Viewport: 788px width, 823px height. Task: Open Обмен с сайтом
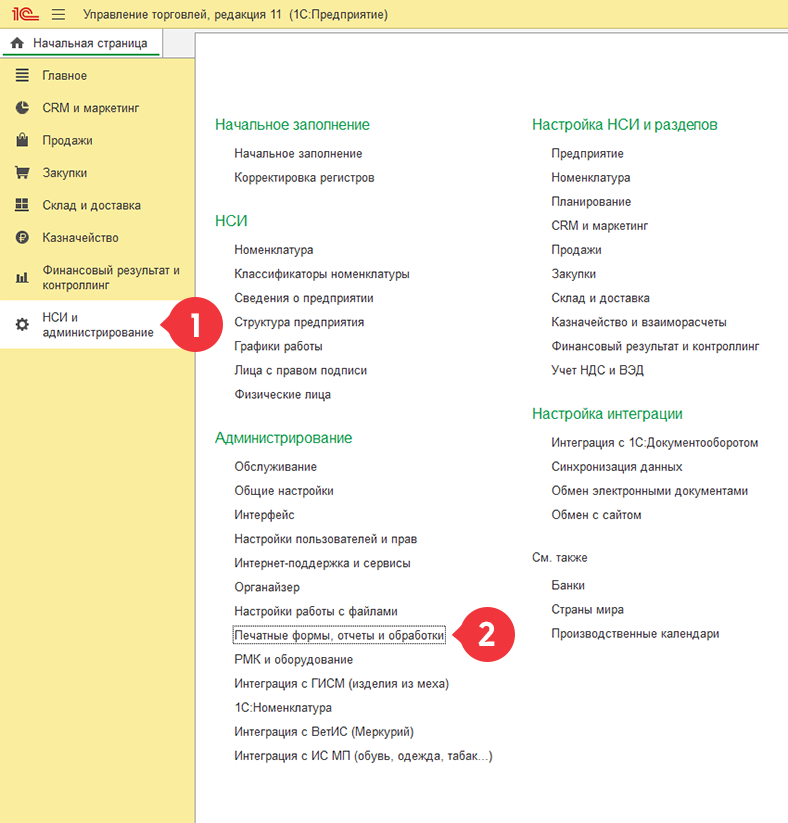tap(596, 515)
